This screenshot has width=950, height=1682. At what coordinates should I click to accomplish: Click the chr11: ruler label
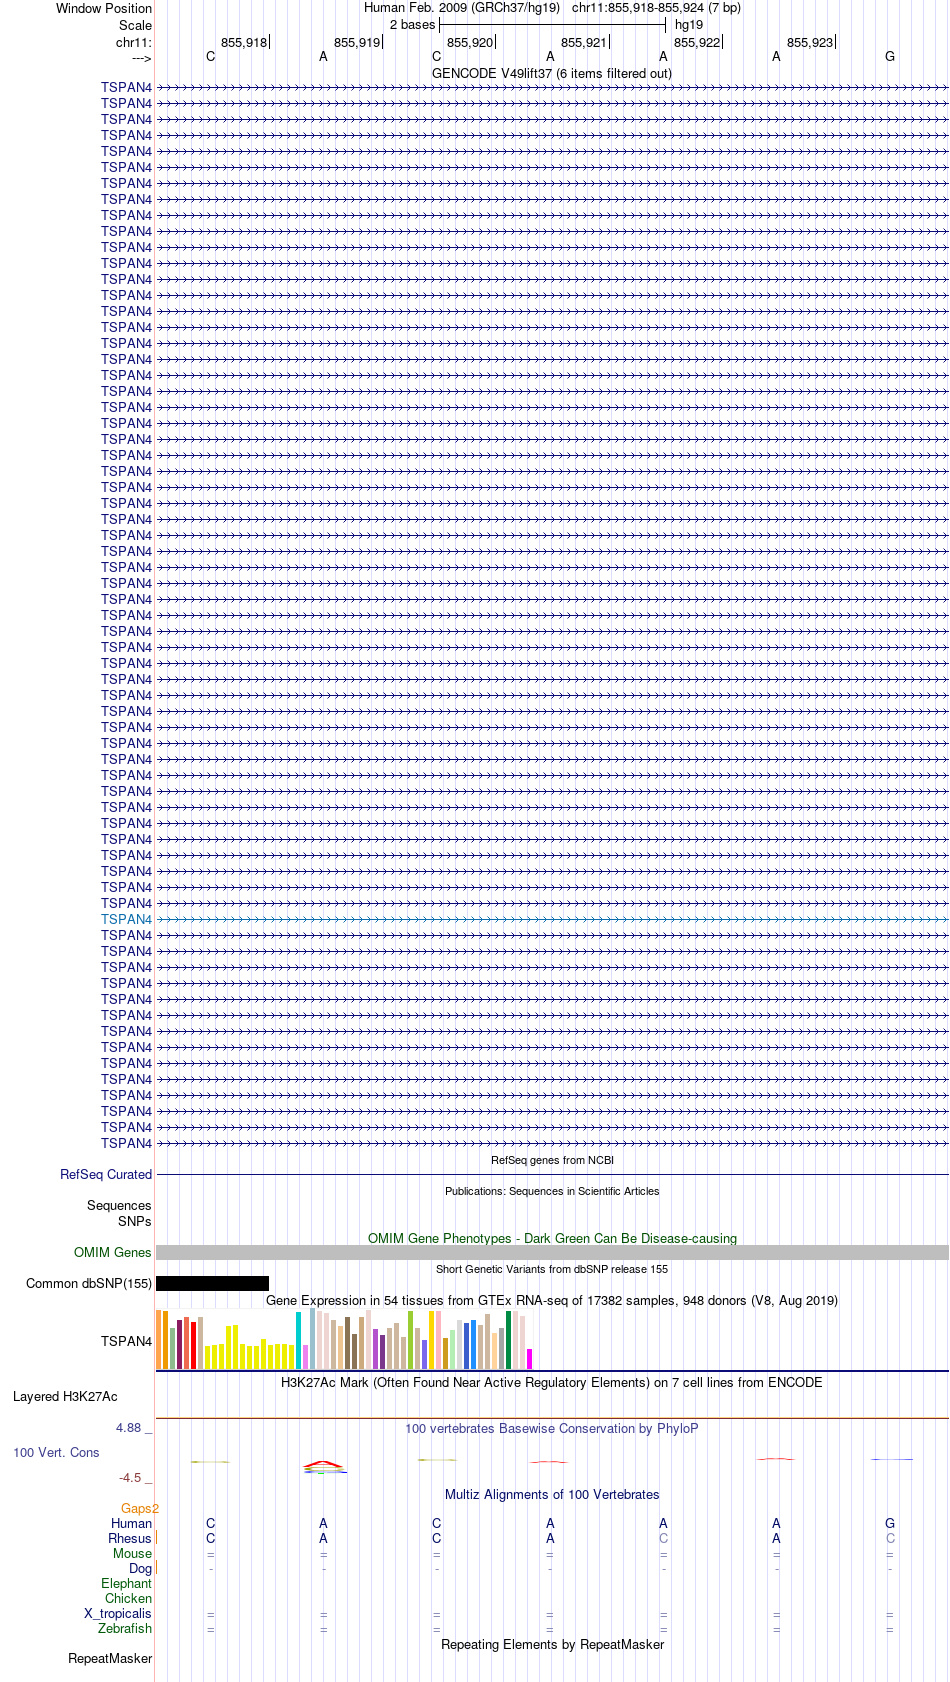point(134,42)
